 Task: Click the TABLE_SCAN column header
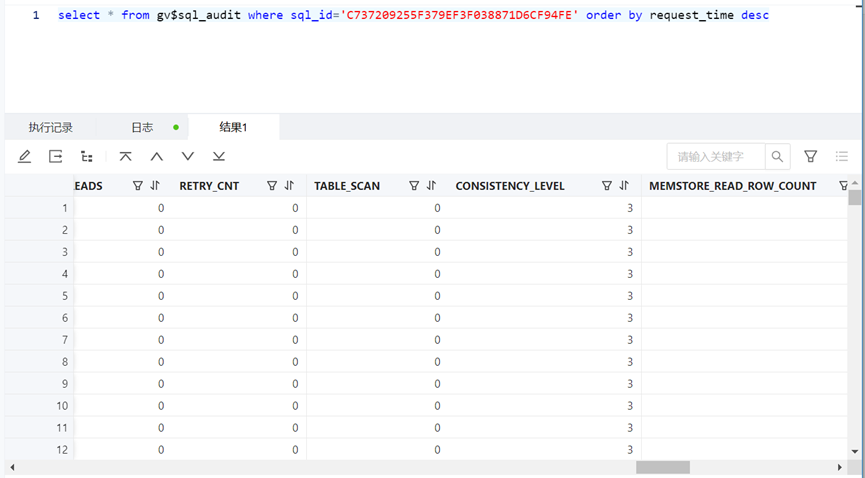tap(347, 186)
